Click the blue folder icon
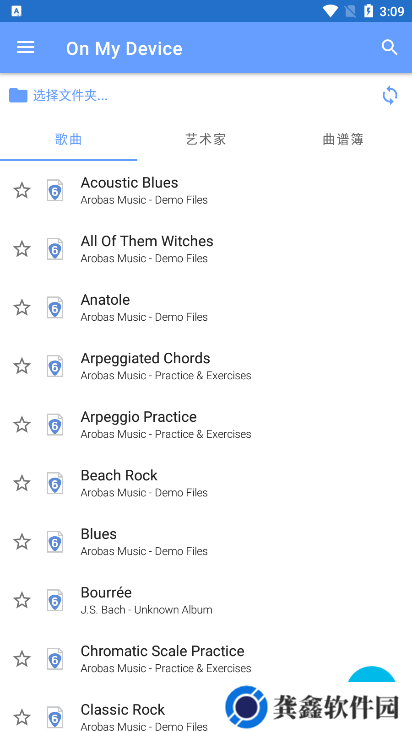 point(18,96)
